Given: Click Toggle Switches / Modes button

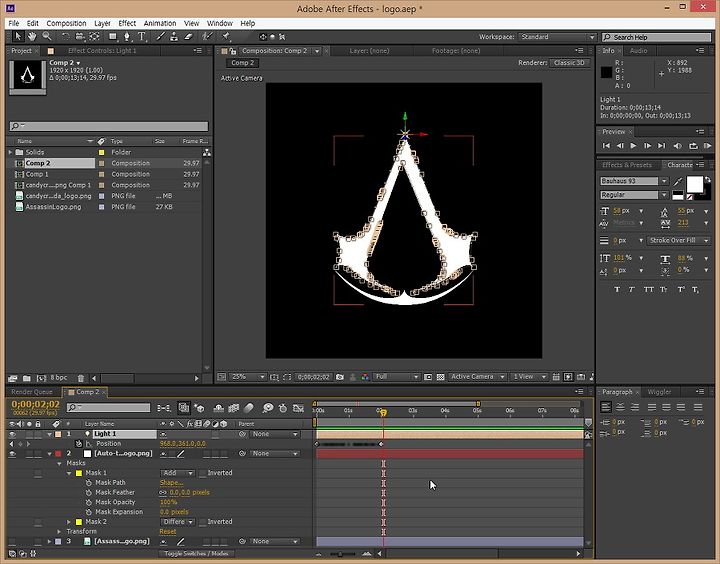Looking at the screenshot, I should point(197,553).
